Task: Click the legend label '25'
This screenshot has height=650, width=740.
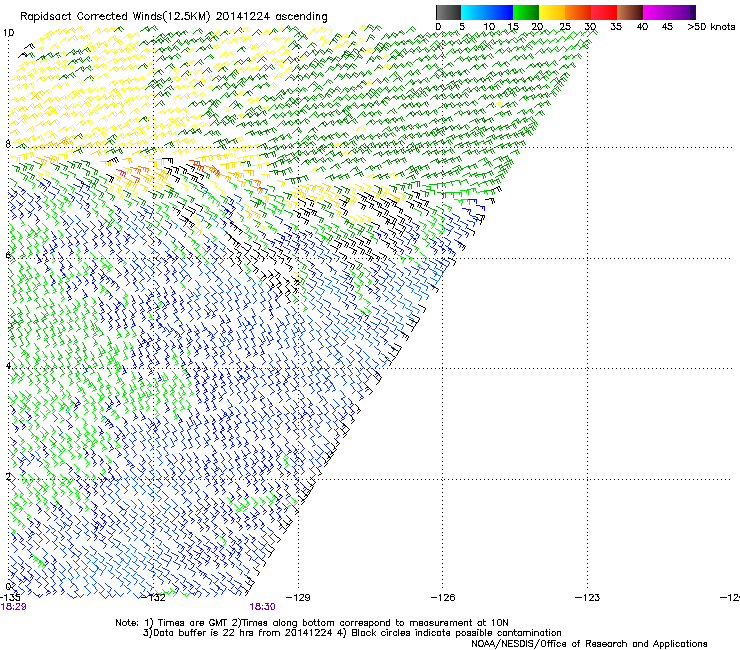Action: (x=565, y=27)
